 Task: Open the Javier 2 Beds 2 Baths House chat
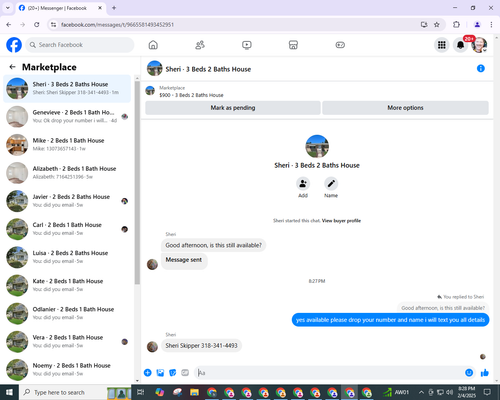[x=67, y=201]
